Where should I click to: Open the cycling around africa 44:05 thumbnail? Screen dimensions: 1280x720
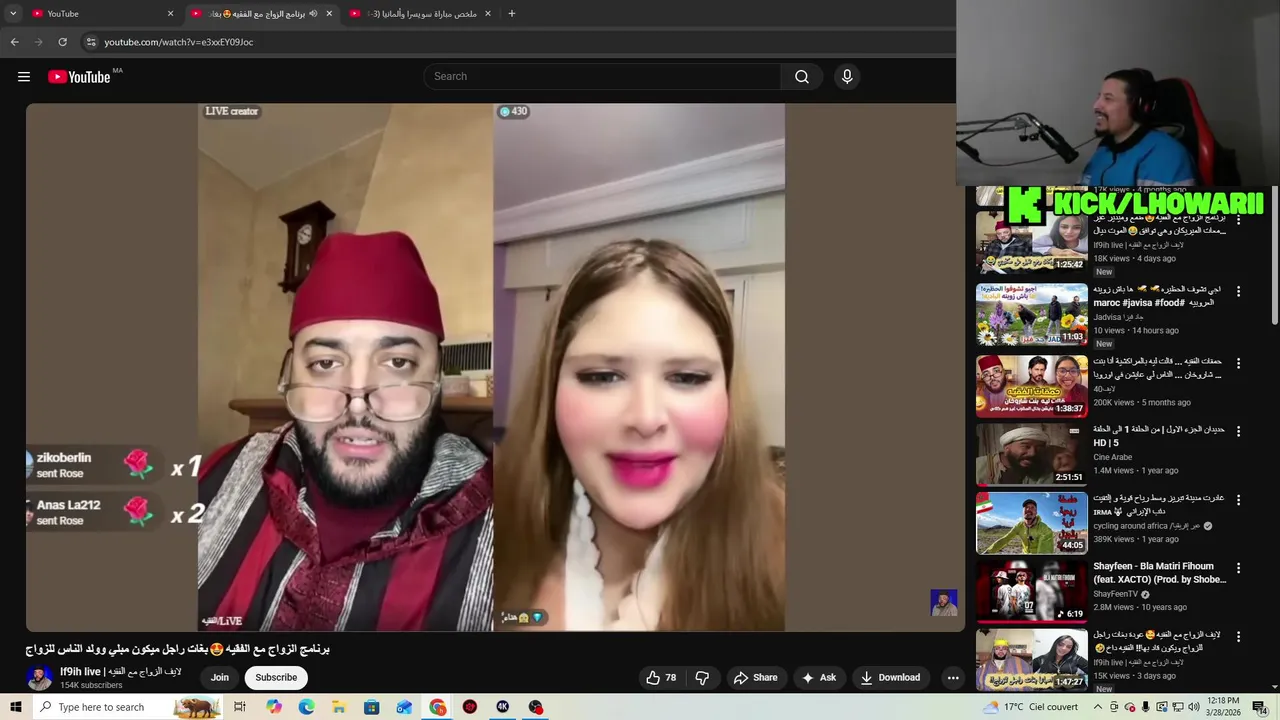[x=1032, y=522]
